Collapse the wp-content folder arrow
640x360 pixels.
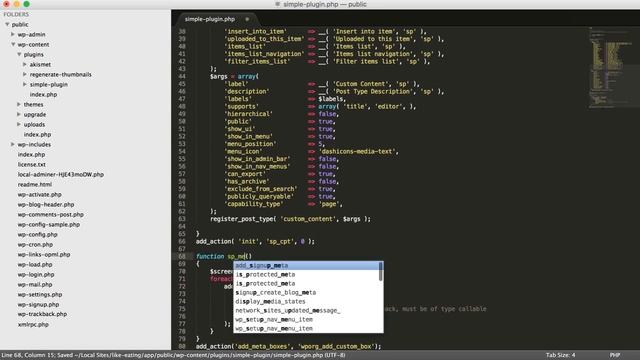click(x=13, y=44)
